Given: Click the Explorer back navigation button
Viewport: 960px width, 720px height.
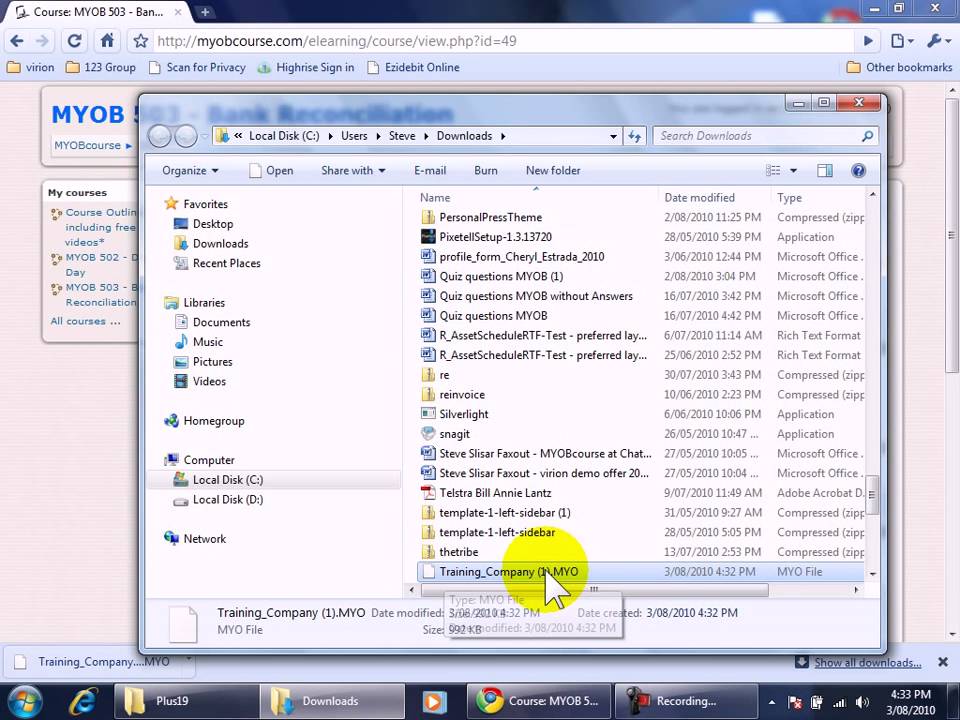Looking at the screenshot, I should [x=160, y=136].
